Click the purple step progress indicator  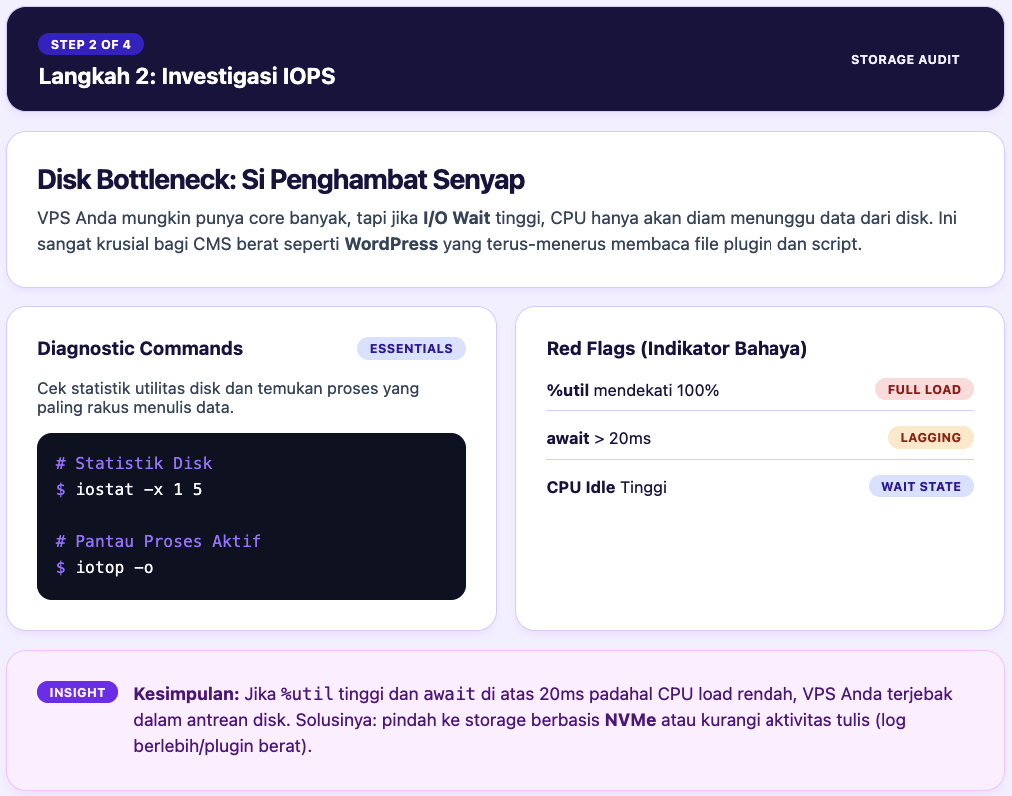tap(90, 44)
